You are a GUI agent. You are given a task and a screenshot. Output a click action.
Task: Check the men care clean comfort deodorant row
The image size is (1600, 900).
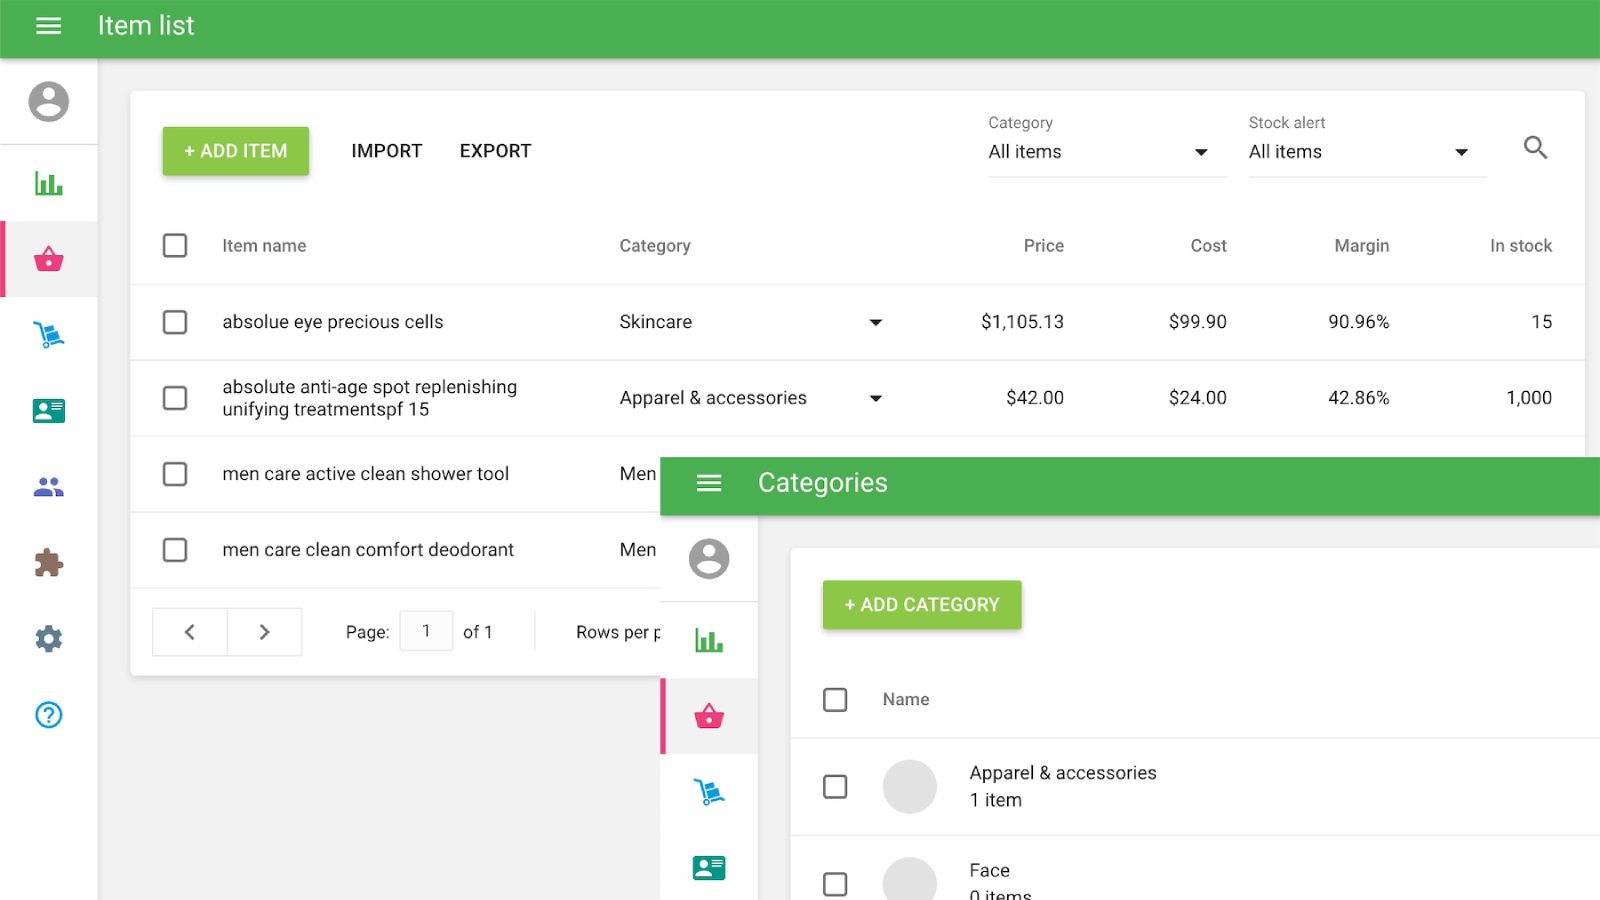coord(175,550)
